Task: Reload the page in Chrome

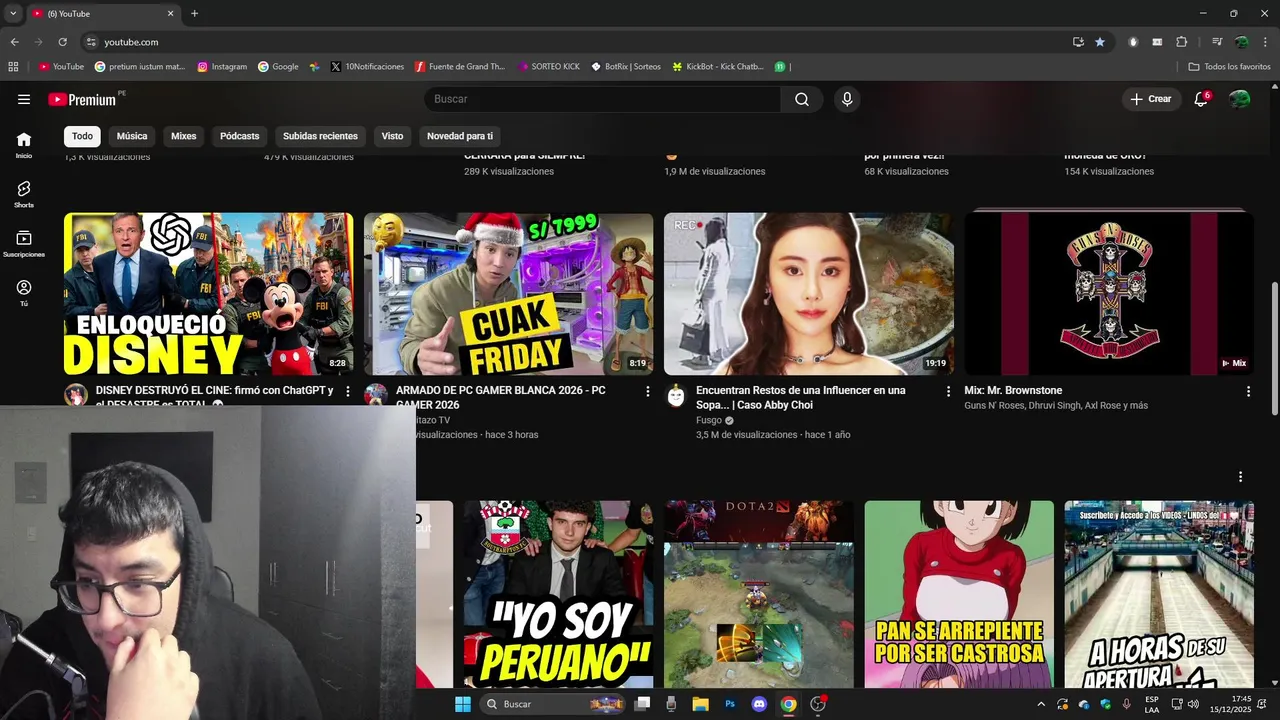Action: tap(62, 42)
